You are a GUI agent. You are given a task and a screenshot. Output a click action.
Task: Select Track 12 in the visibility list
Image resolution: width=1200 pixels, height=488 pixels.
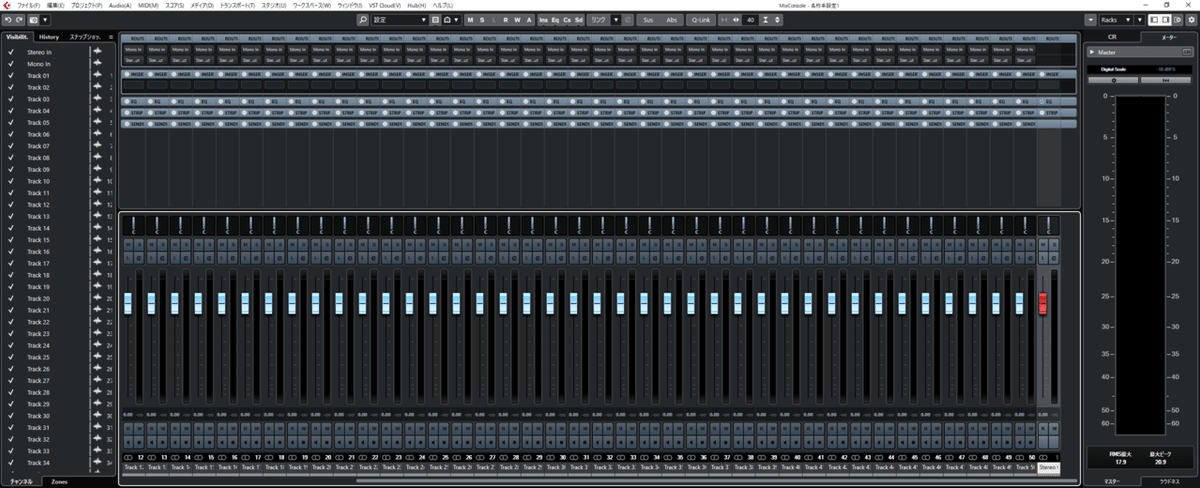(38, 204)
